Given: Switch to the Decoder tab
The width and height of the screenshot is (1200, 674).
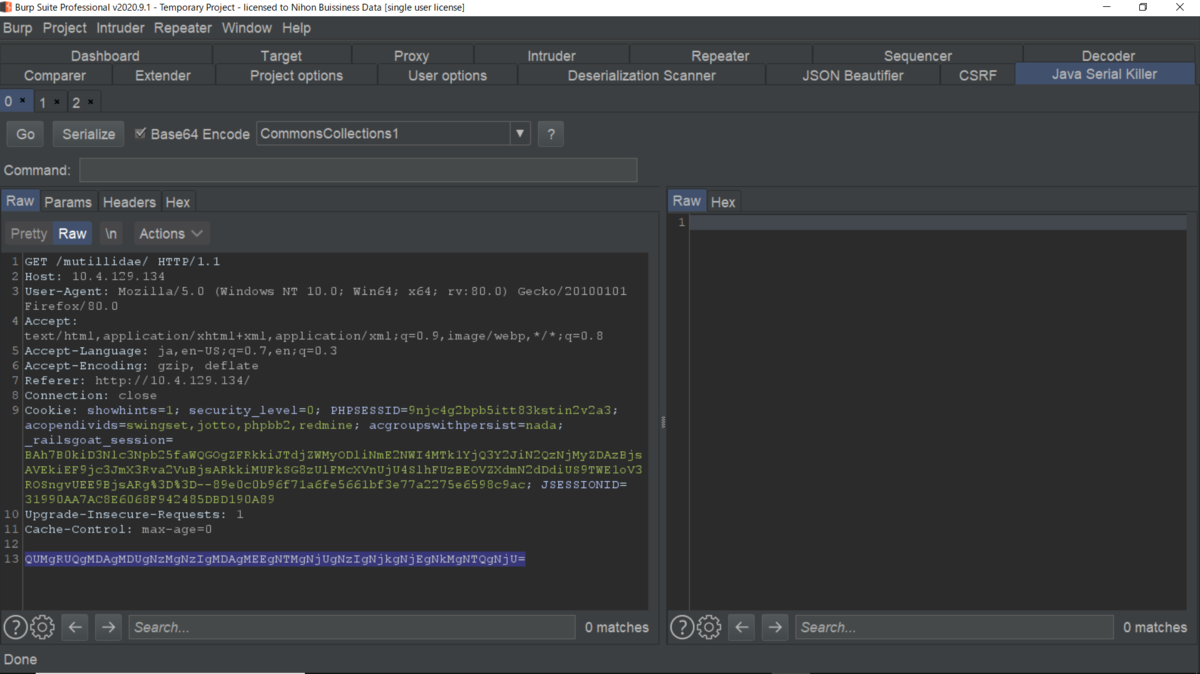Looking at the screenshot, I should 1108,56.
